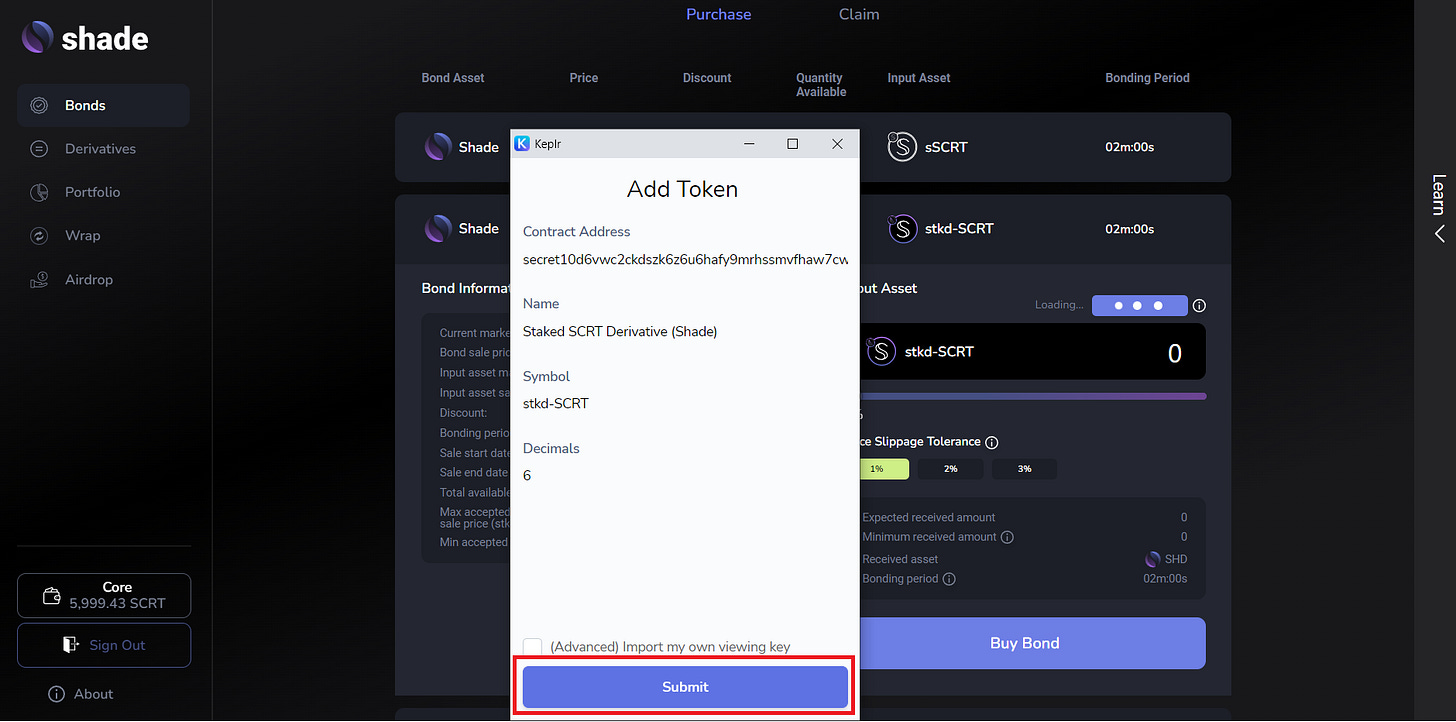This screenshot has width=1456, height=722.
Task: Select 3% slippage tolerance
Action: pyautogui.click(x=1025, y=469)
